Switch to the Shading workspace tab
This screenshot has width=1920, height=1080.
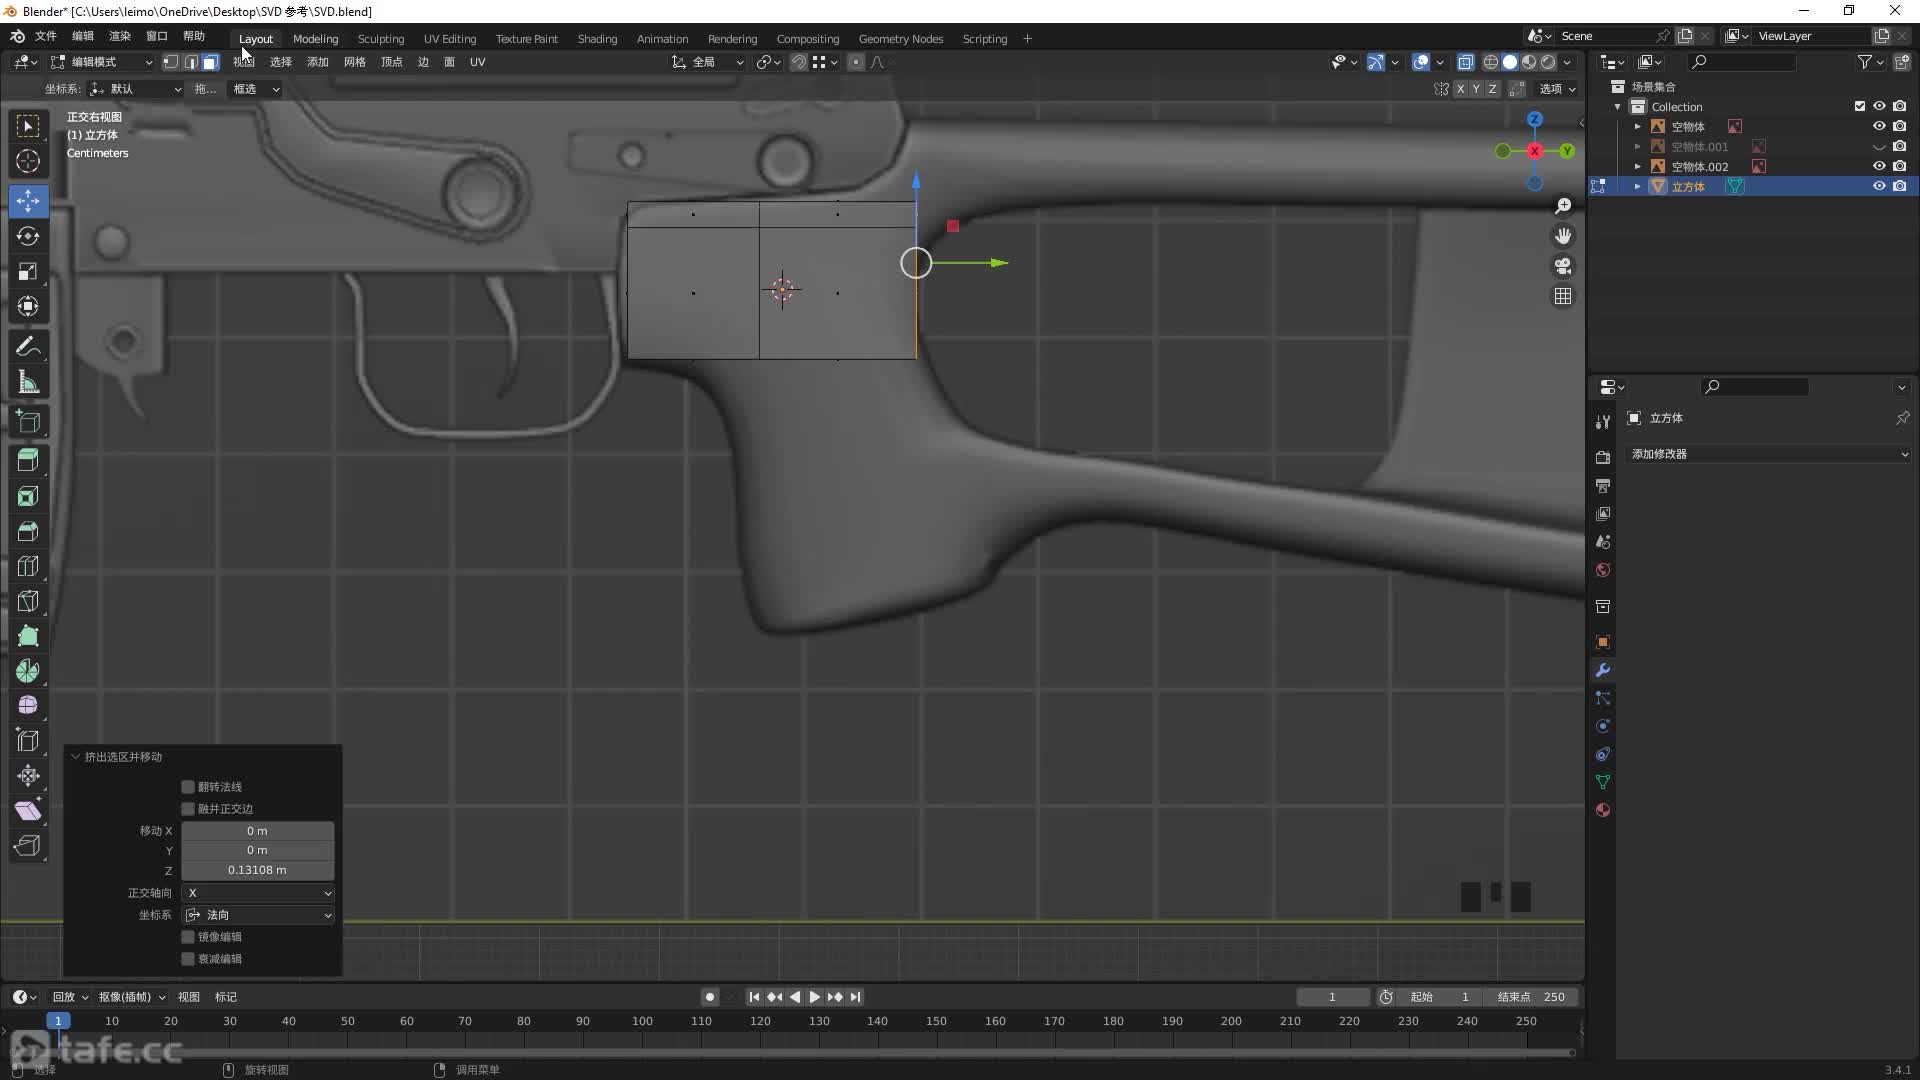pos(597,39)
